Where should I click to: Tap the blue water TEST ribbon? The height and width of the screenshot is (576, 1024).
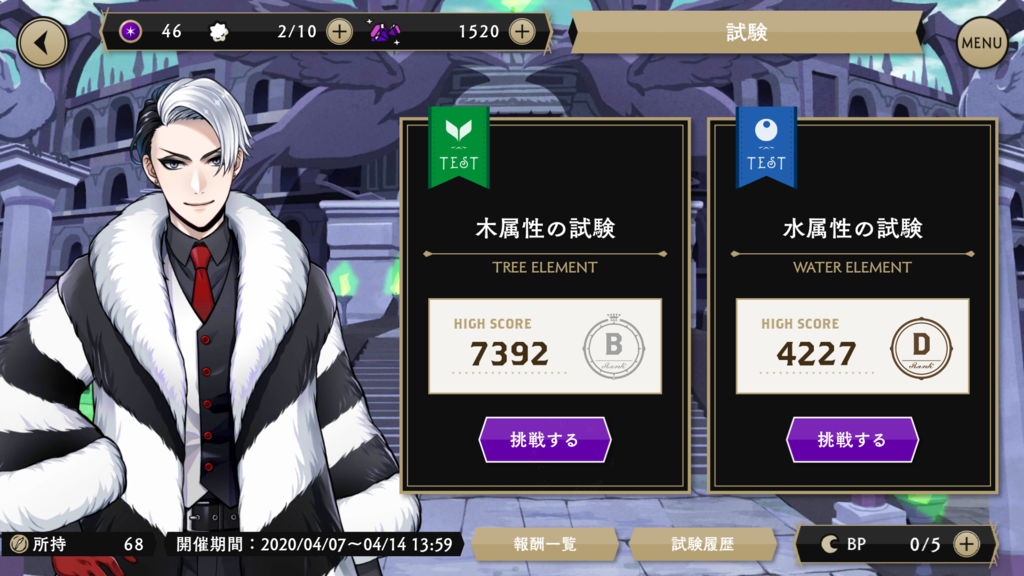pos(766,147)
